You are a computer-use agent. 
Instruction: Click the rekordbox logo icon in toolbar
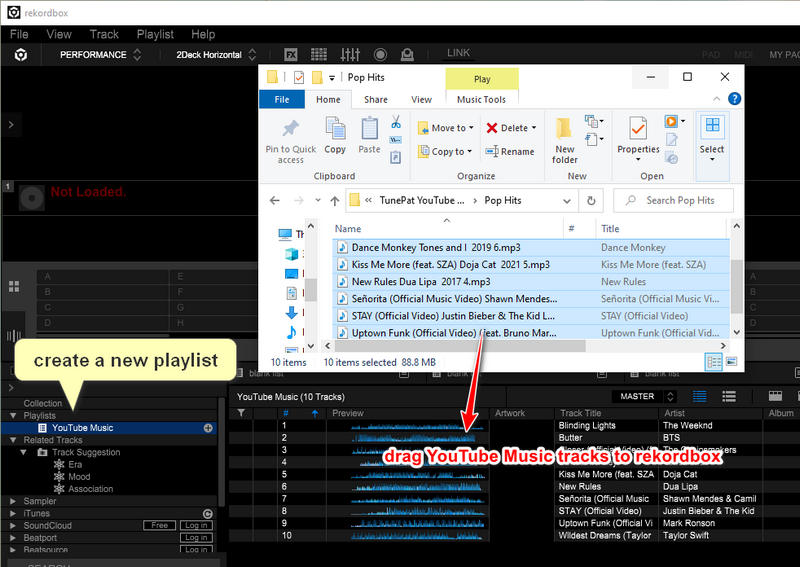click(x=21, y=55)
